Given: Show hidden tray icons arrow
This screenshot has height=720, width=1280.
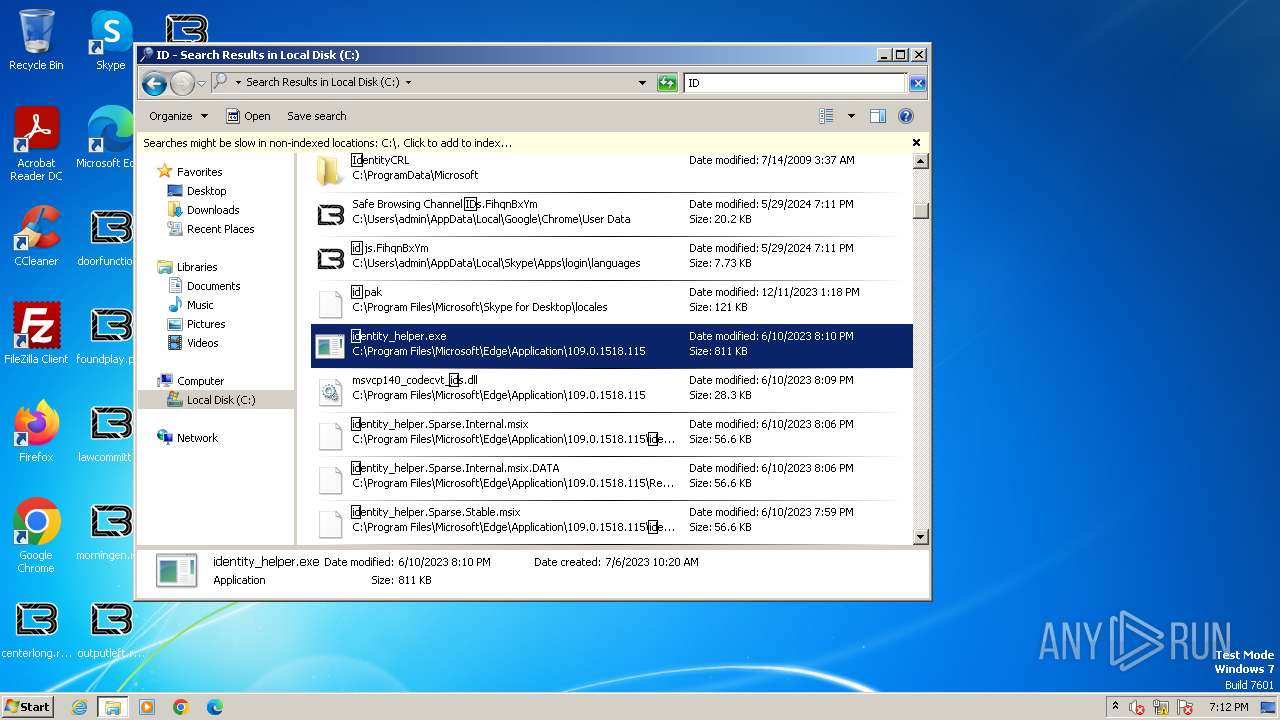Looking at the screenshot, I should coord(1115,706).
